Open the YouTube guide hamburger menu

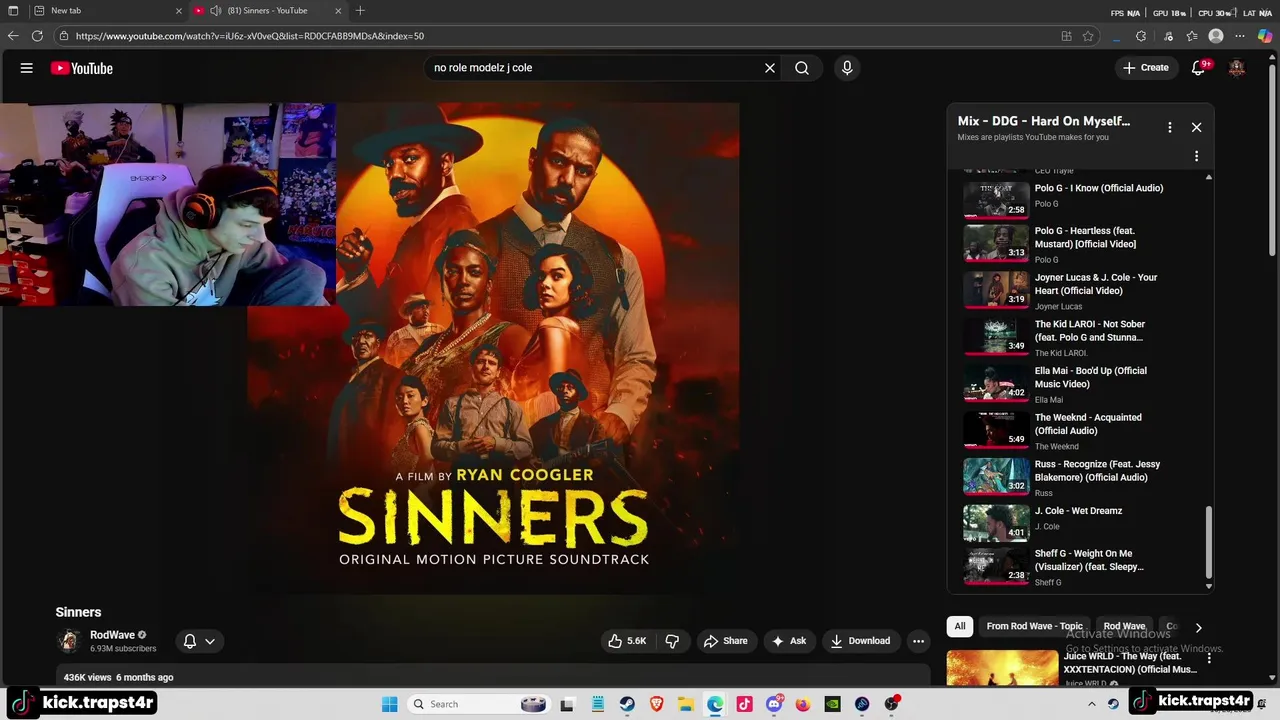[x=27, y=68]
